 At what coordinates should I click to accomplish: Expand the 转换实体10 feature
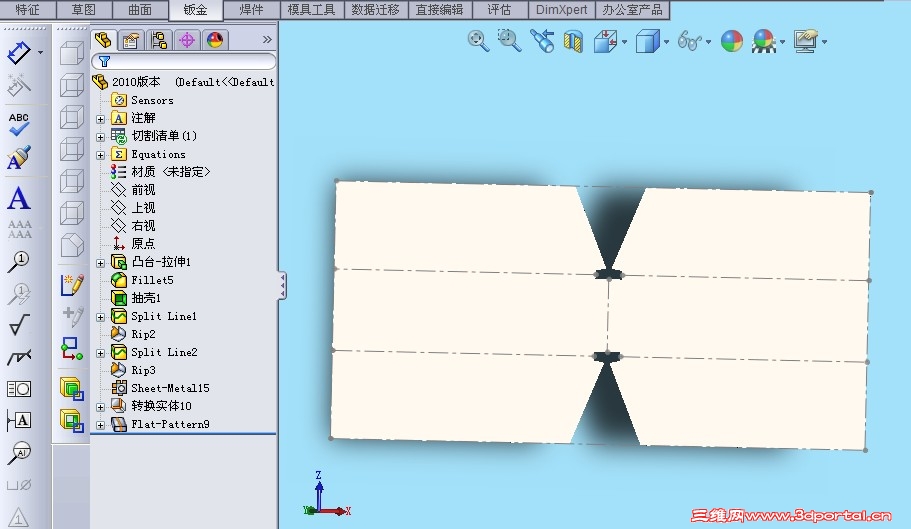pyautogui.click(x=100, y=407)
